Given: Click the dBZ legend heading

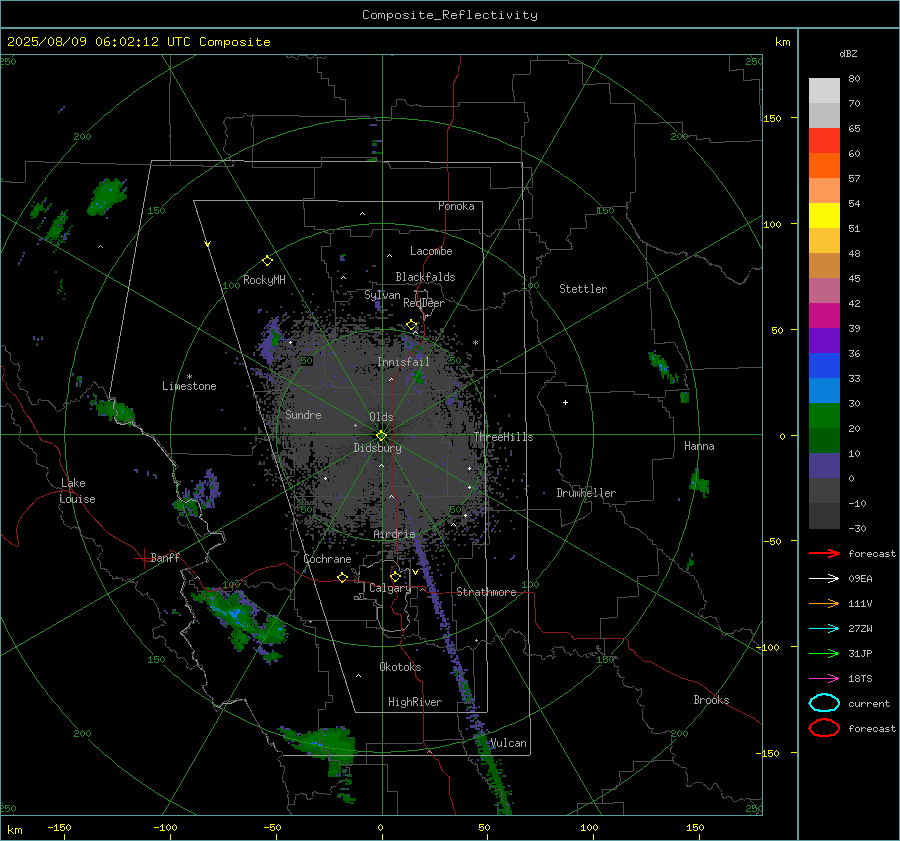Looking at the screenshot, I should [x=848, y=53].
